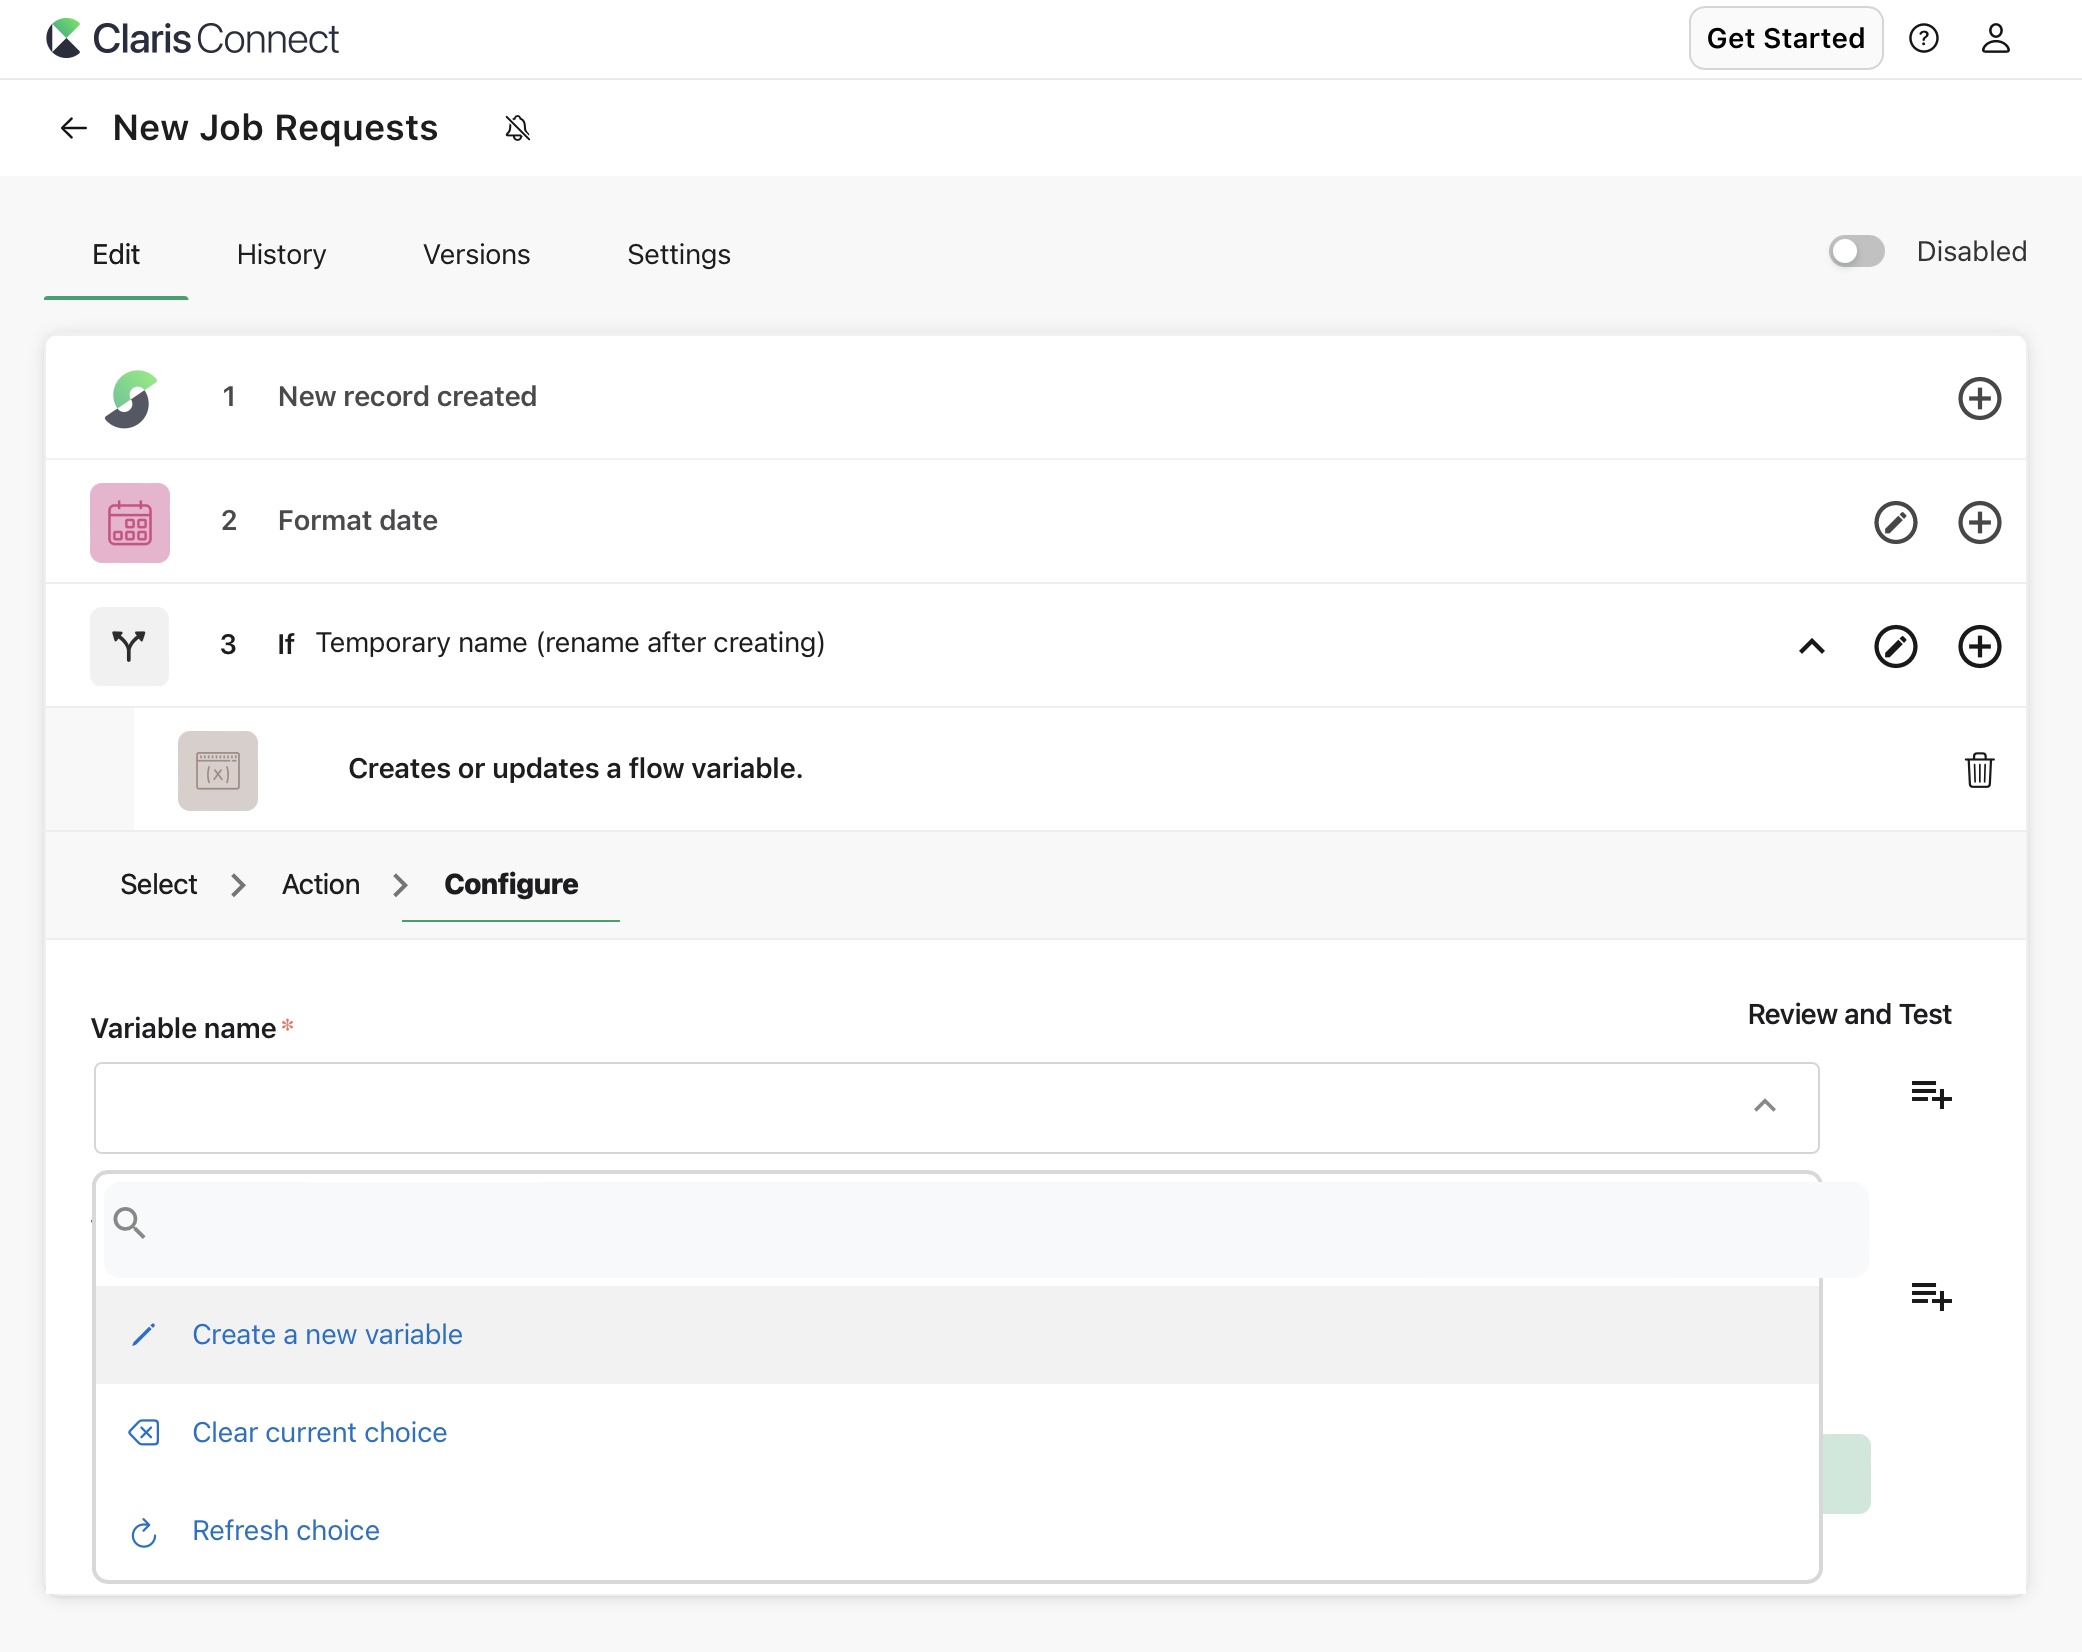Open the help menu
This screenshot has width=2082, height=1652.
pos(1924,38)
